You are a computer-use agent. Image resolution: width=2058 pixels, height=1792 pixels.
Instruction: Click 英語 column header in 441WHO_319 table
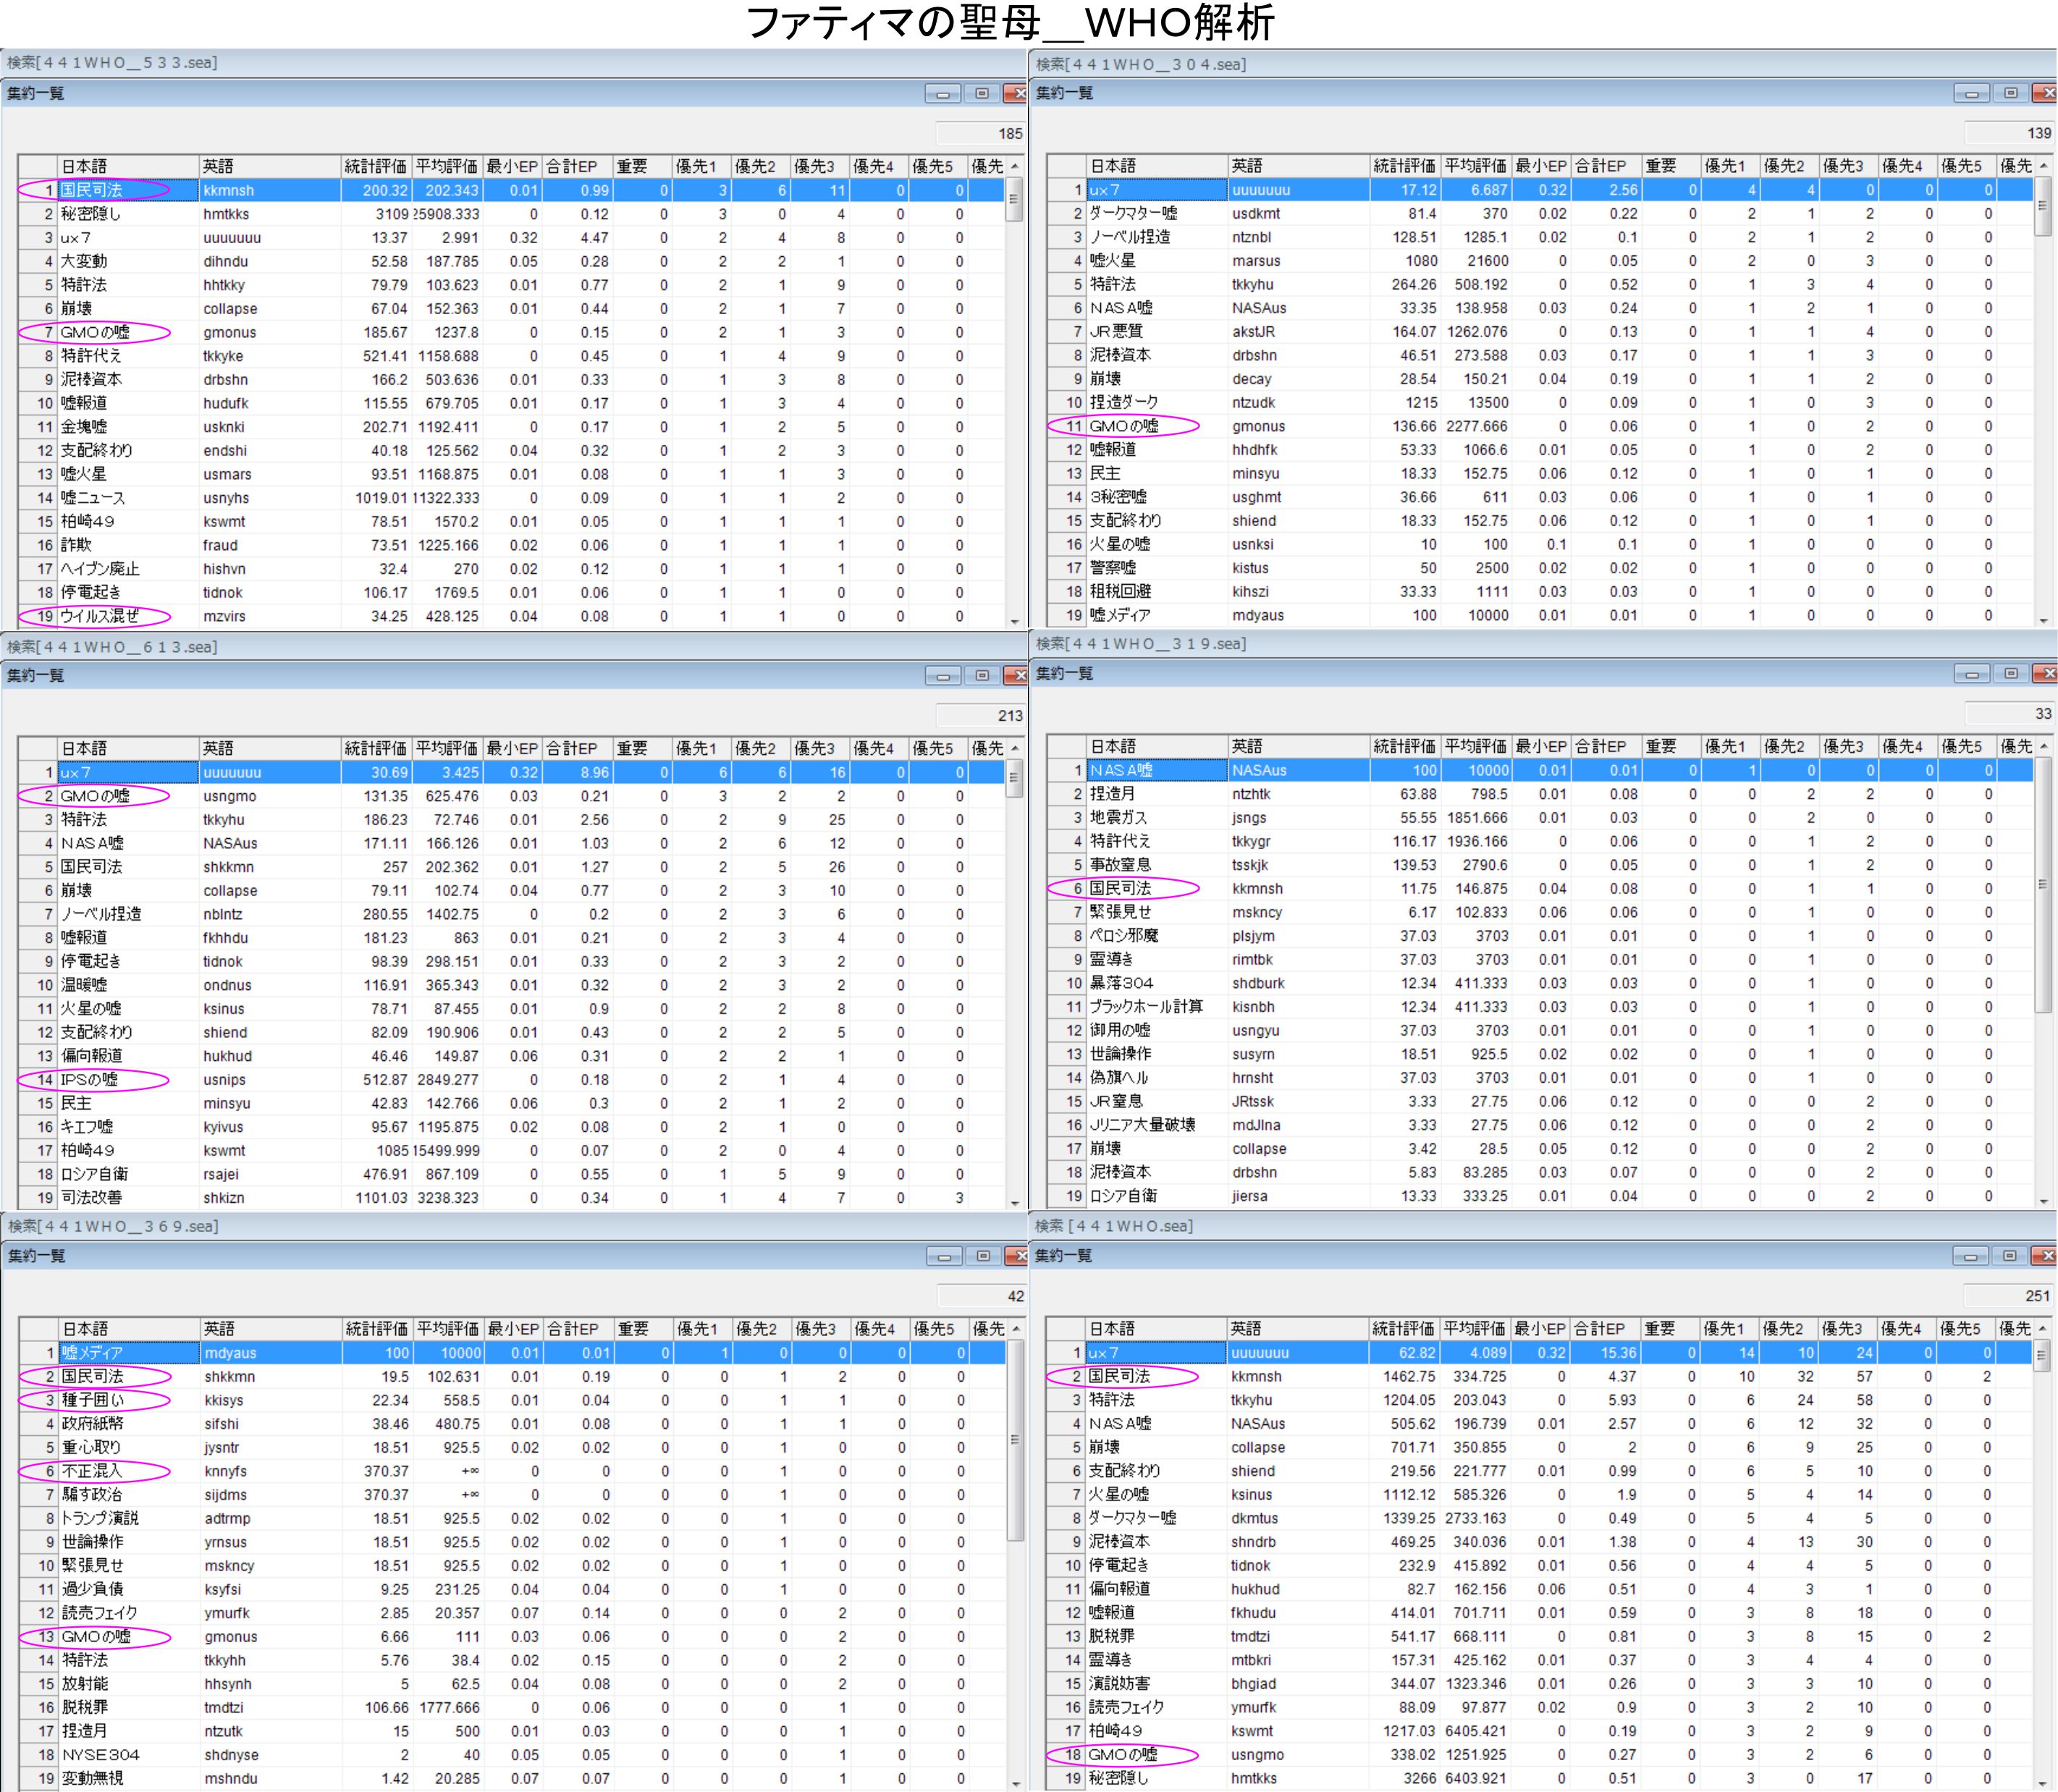pos(1298,746)
